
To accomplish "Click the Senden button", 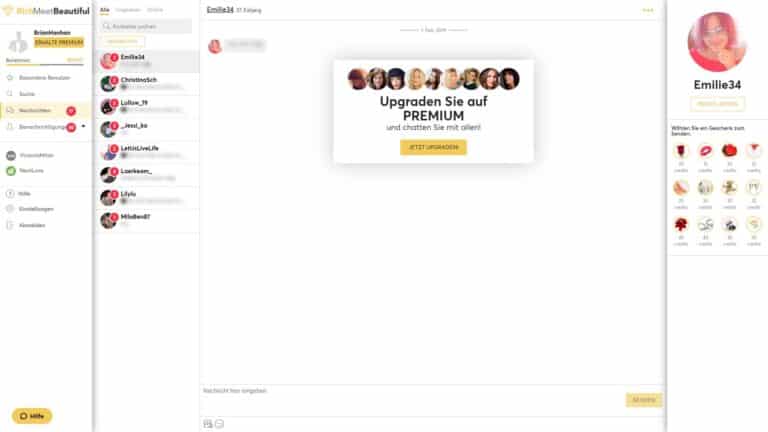I will point(644,400).
